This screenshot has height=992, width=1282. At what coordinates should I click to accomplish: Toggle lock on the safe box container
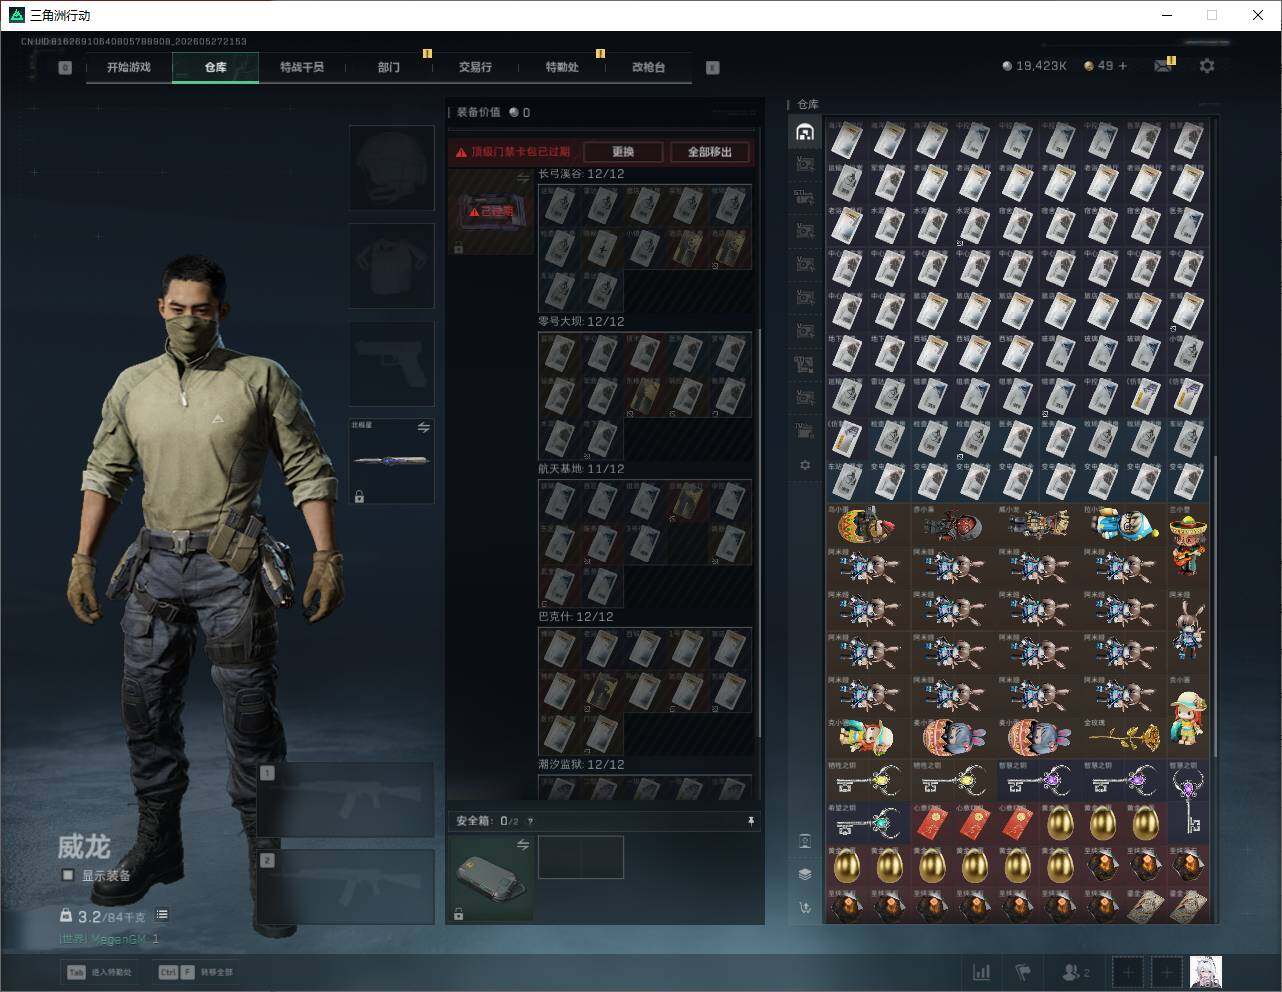point(458,914)
